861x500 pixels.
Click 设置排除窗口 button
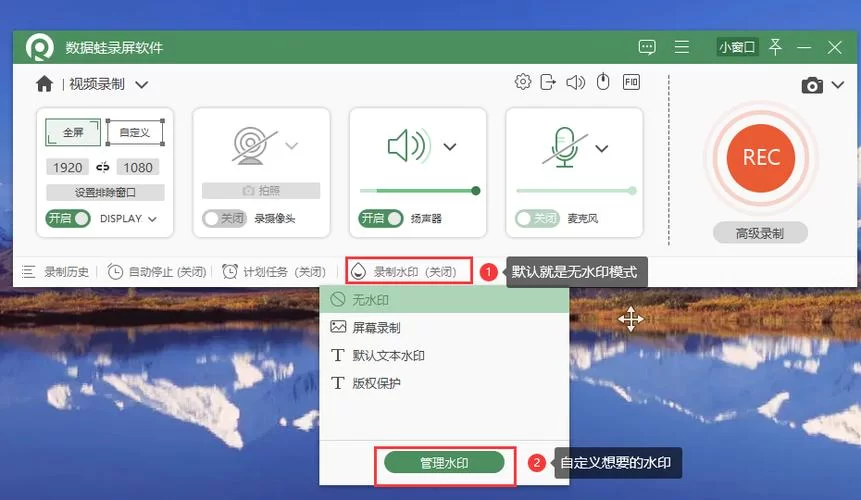point(105,192)
